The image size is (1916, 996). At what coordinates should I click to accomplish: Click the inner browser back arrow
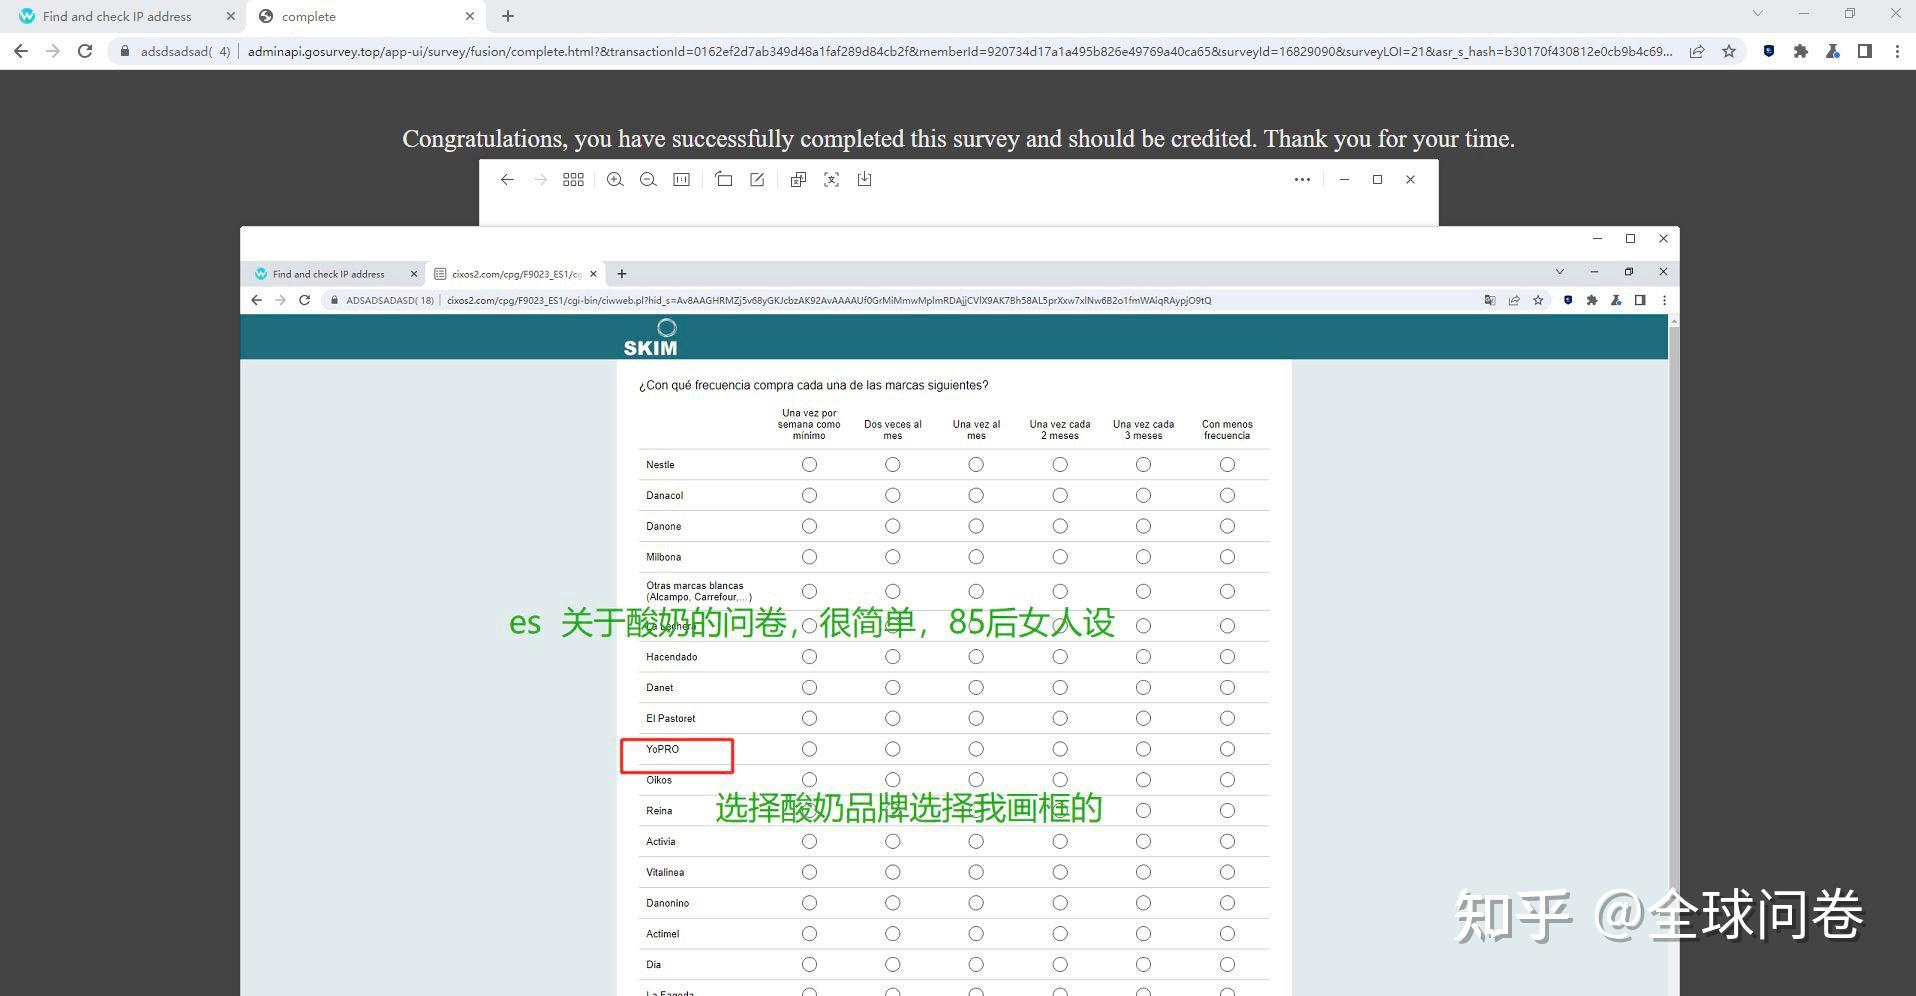click(256, 300)
